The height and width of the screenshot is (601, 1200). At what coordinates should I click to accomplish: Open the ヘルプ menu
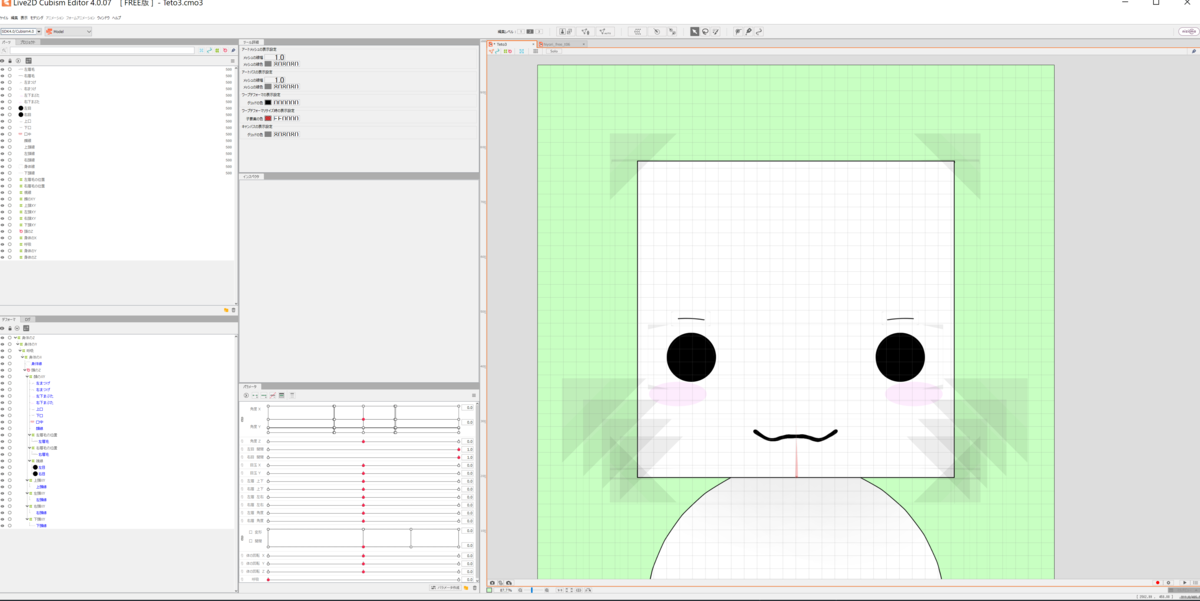pos(117,17)
